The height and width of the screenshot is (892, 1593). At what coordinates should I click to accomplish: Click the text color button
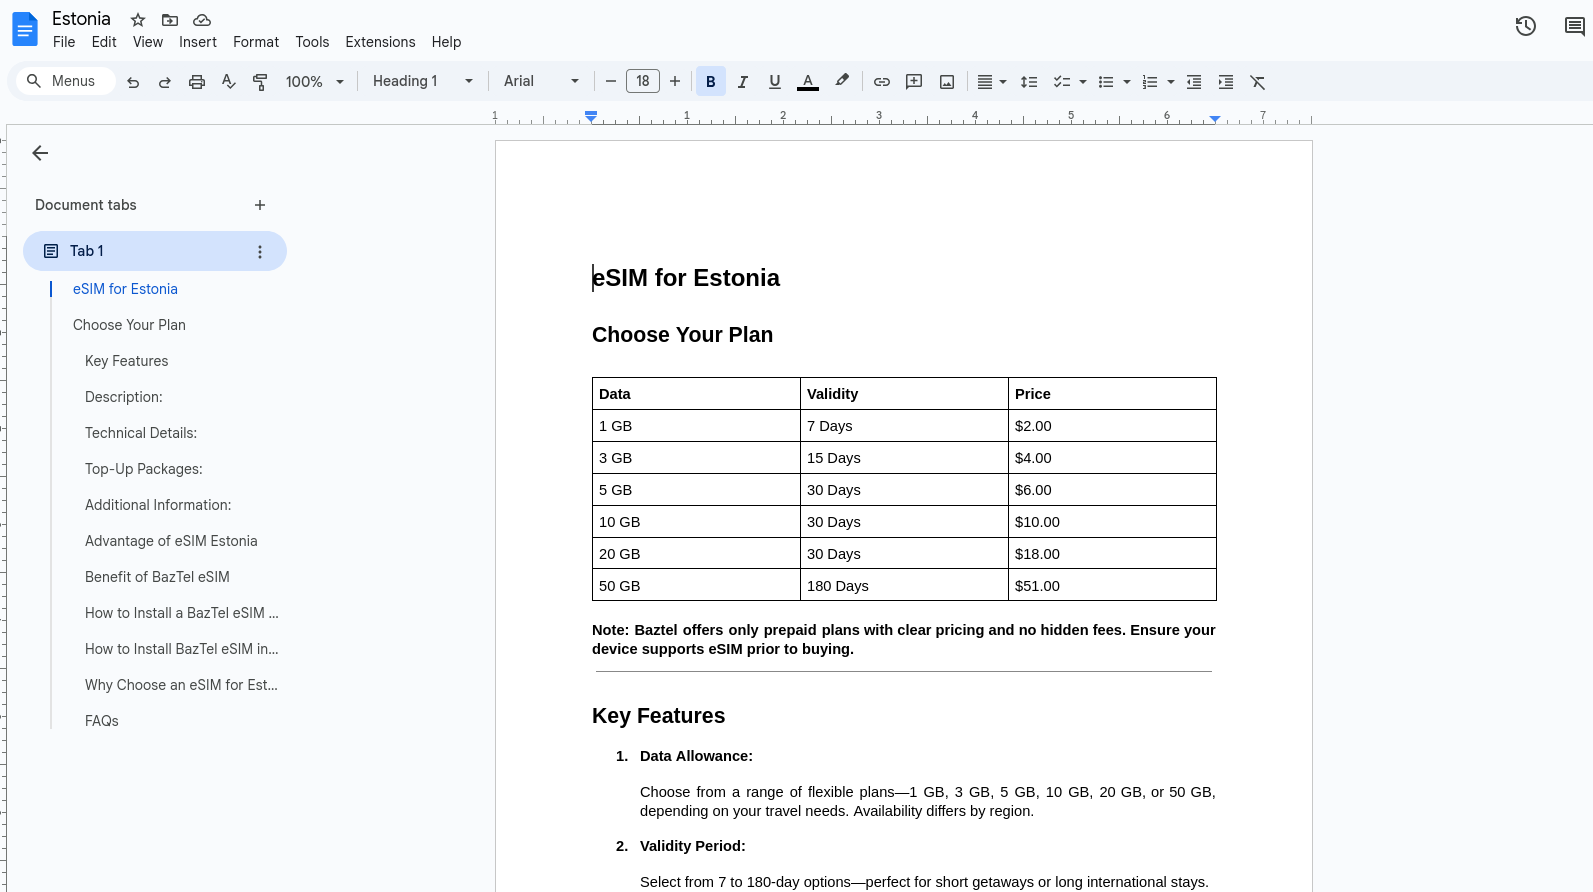[808, 82]
